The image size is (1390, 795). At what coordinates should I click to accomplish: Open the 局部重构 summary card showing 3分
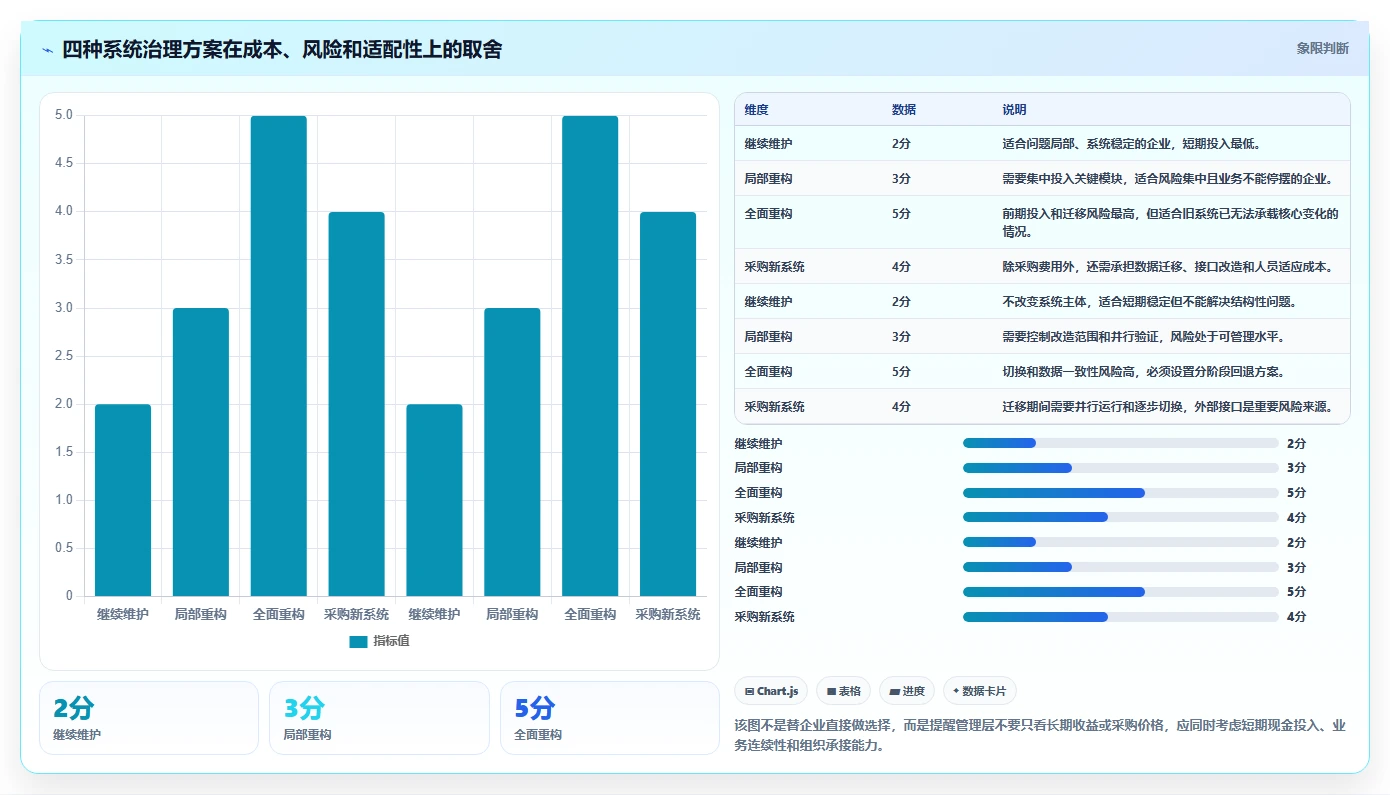pos(379,718)
